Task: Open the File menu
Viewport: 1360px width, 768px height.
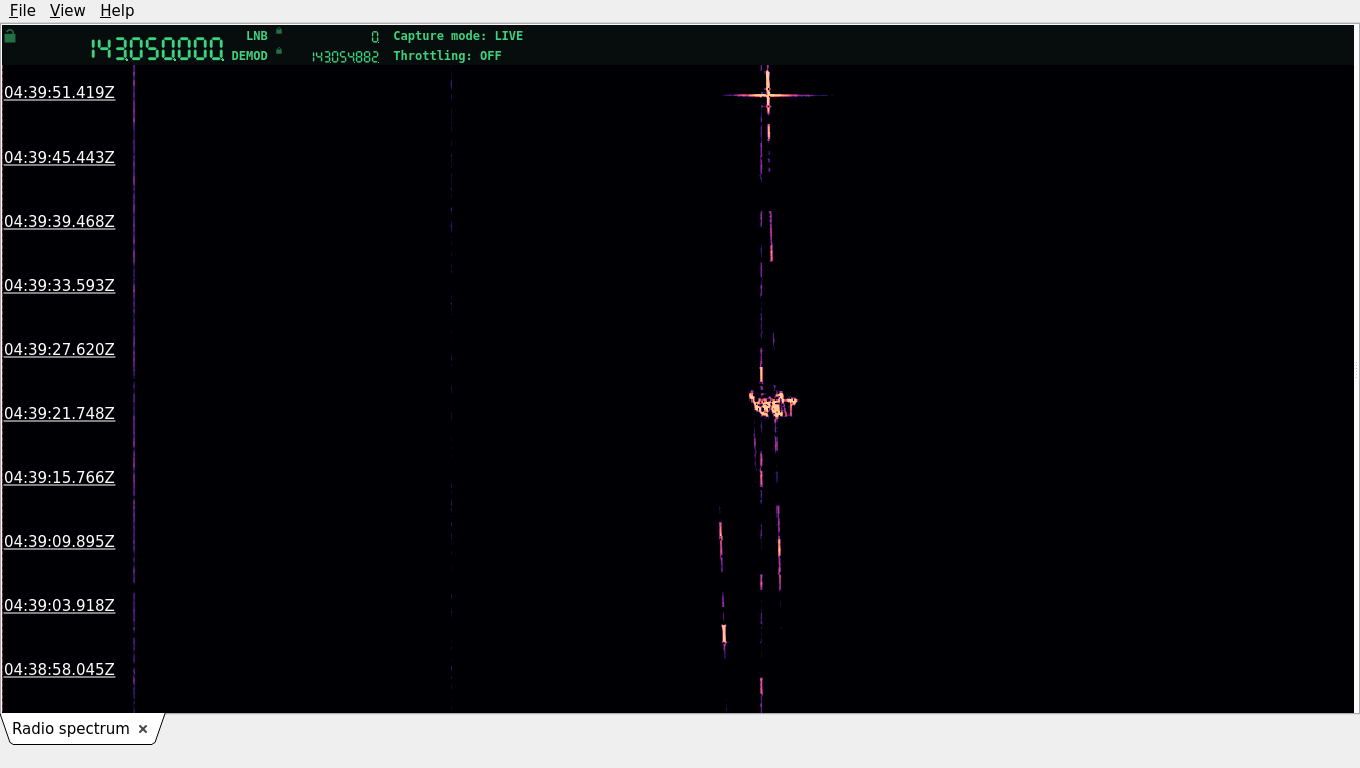Action: pos(22,11)
